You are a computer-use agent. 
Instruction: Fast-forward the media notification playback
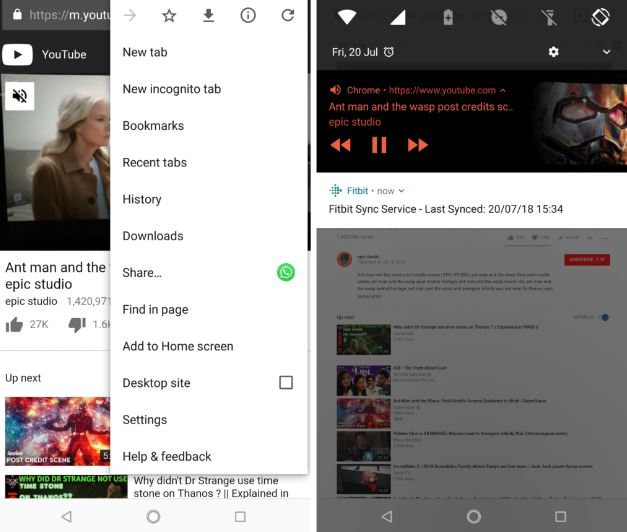pos(418,145)
